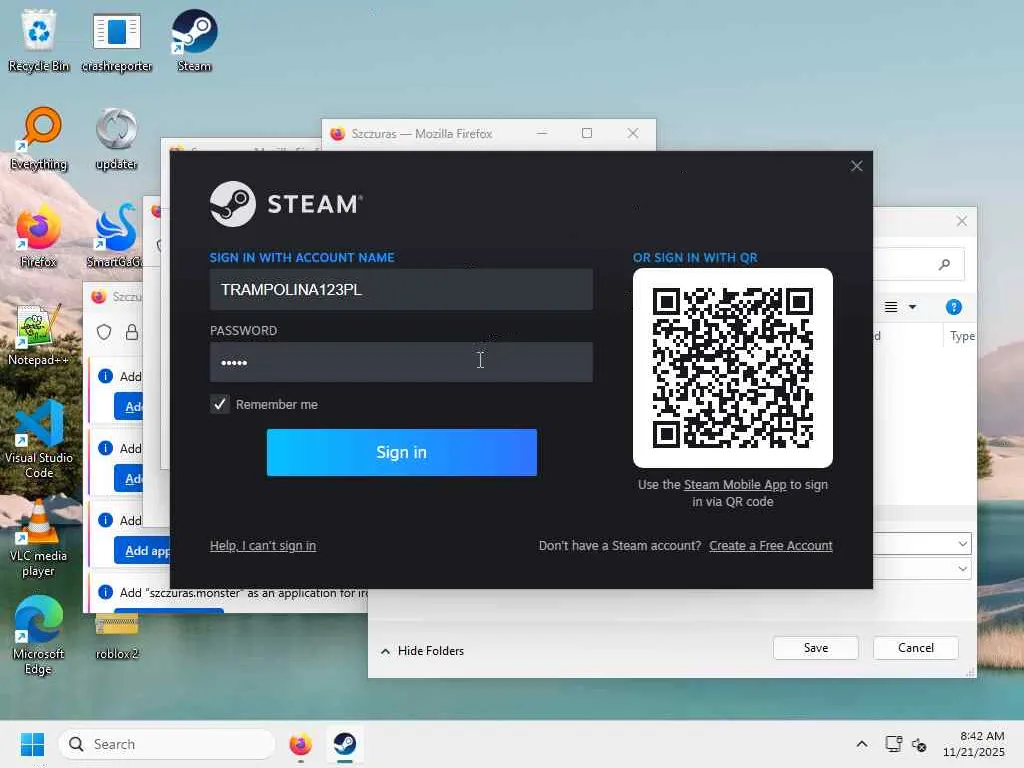
Task: Show hidden system tray icons
Action: point(862,744)
